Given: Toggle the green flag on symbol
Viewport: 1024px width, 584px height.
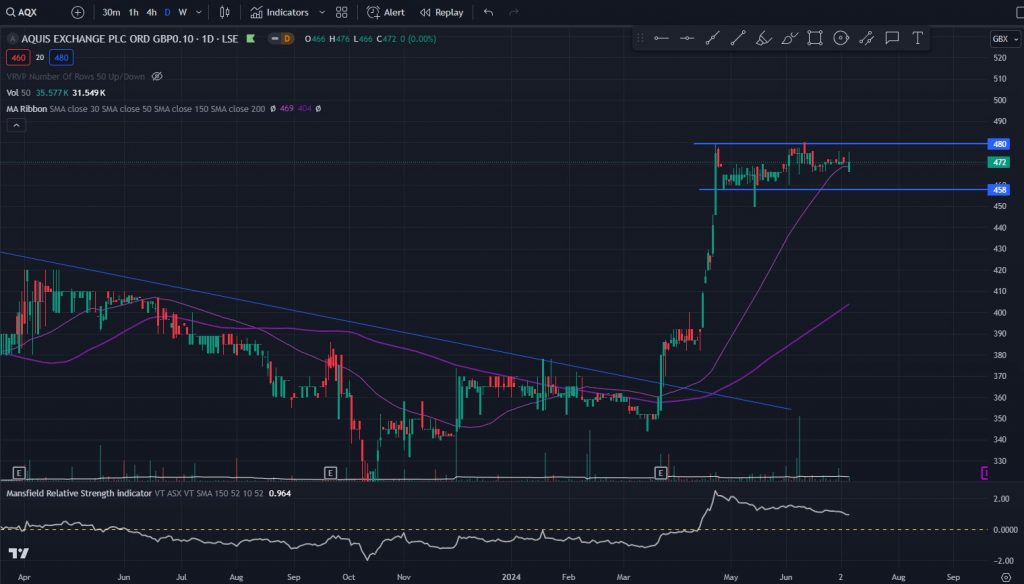Looking at the screenshot, I should tap(250, 39).
